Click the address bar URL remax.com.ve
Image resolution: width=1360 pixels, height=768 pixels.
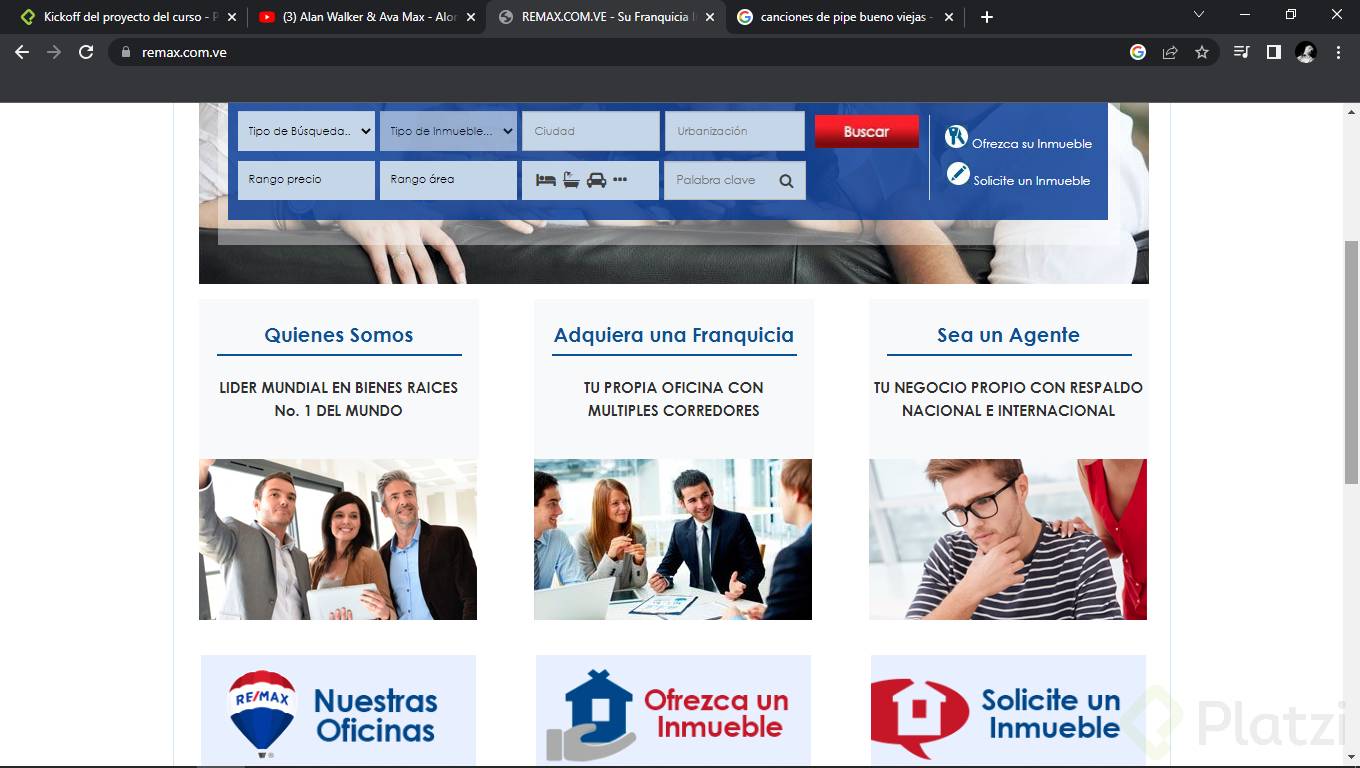point(184,52)
